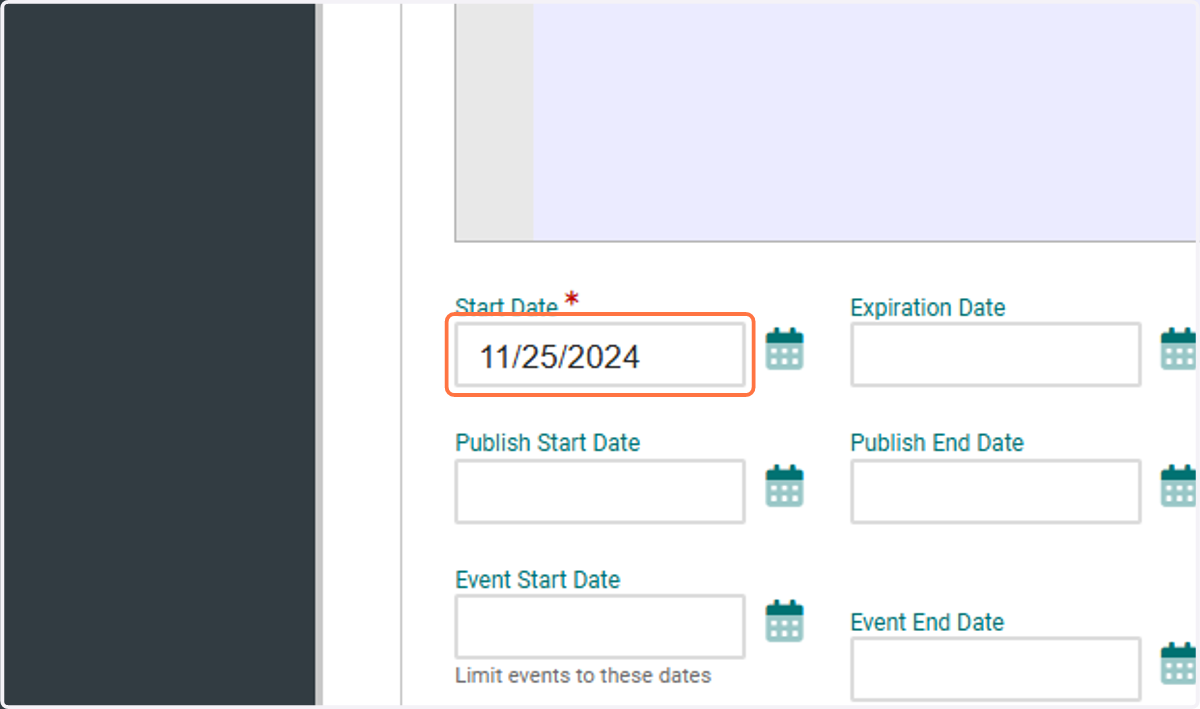This screenshot has width=1200, height=709.
Task: Click 'Limit events to these dates' hint text
Action: (583, 675)
